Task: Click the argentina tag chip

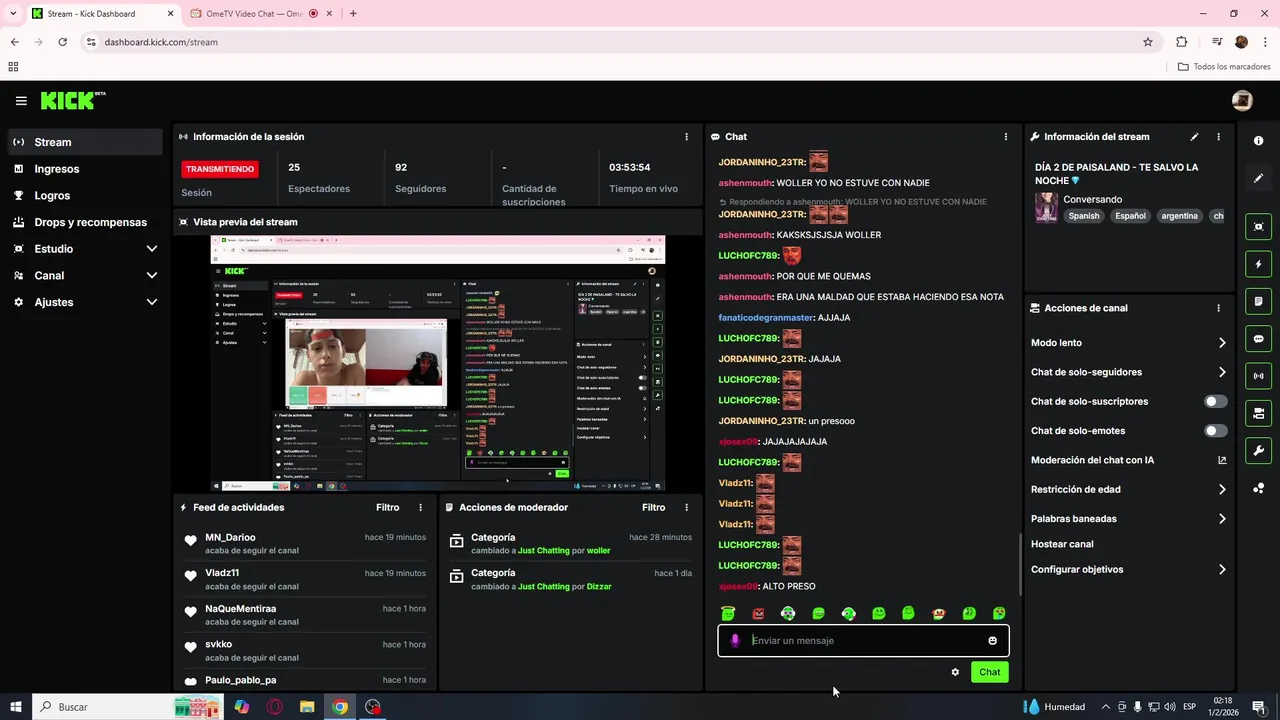Action: tap(1179, 216)
